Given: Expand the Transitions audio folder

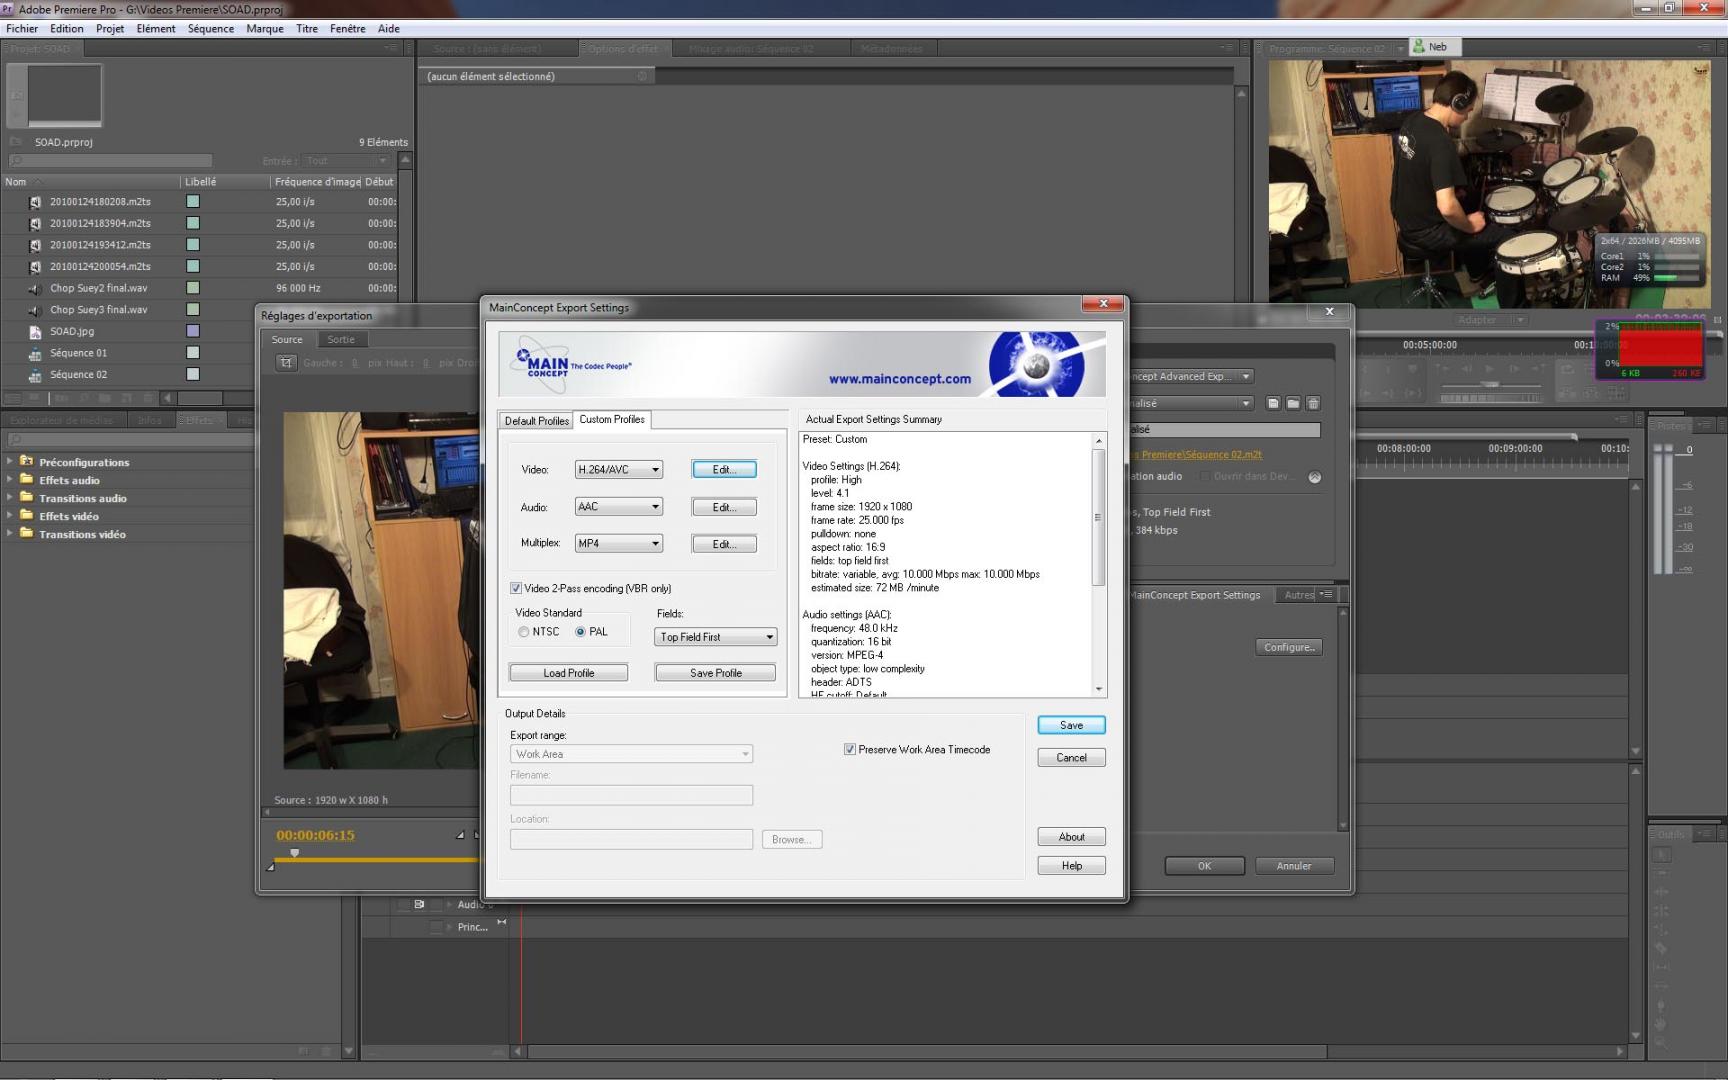Looking at the screenshot, I should (x=10, y=497).
